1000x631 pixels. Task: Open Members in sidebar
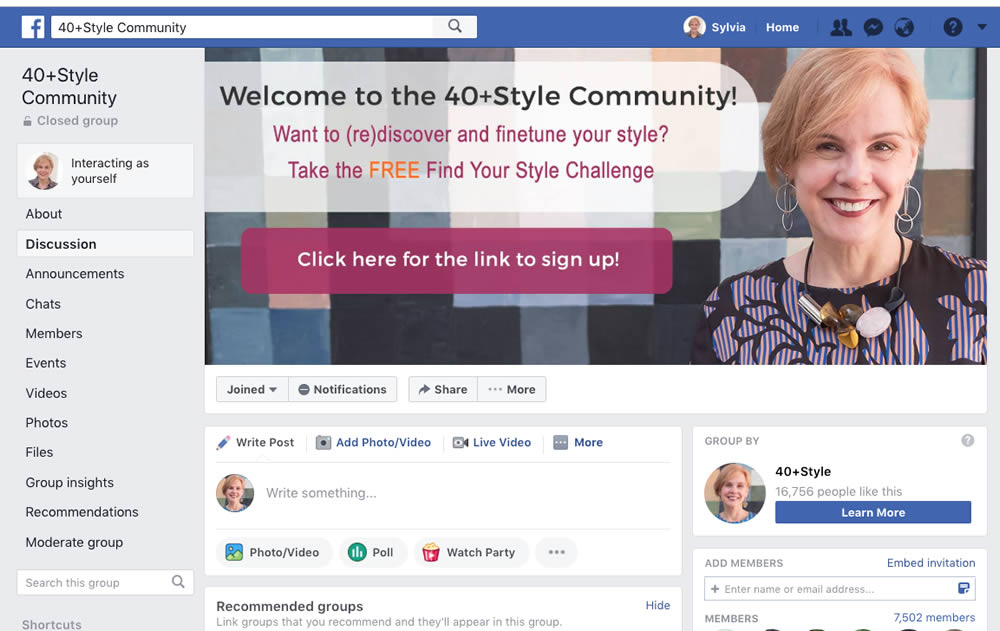click(54, 334)
